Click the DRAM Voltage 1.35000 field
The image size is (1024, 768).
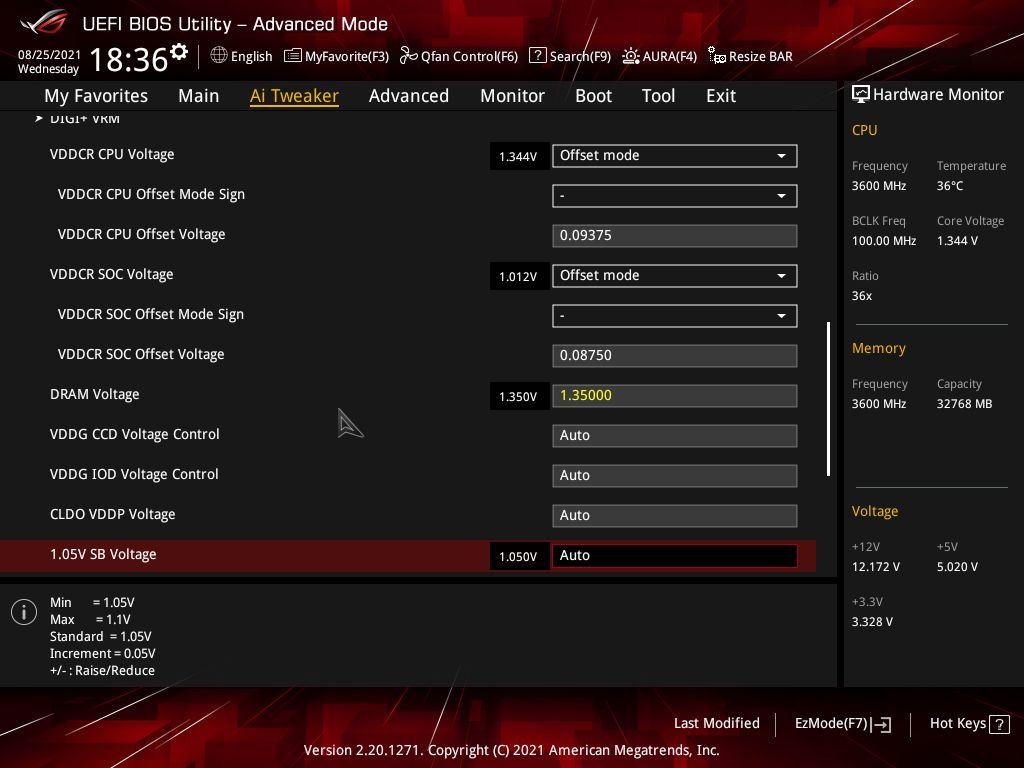[675, 396]
